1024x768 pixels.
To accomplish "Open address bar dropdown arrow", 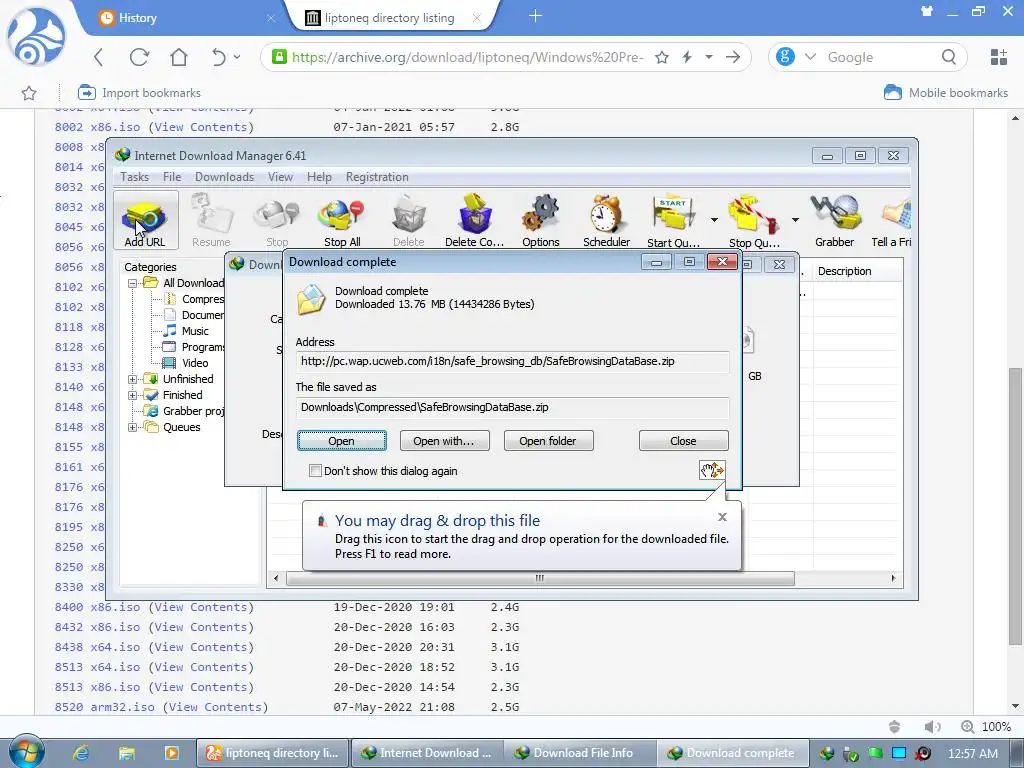I will click(709, 57).
